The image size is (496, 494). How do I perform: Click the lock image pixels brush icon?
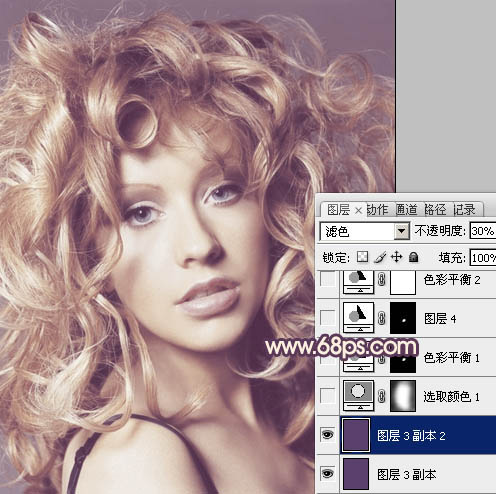pyautogui.click(x=380, y=257)
